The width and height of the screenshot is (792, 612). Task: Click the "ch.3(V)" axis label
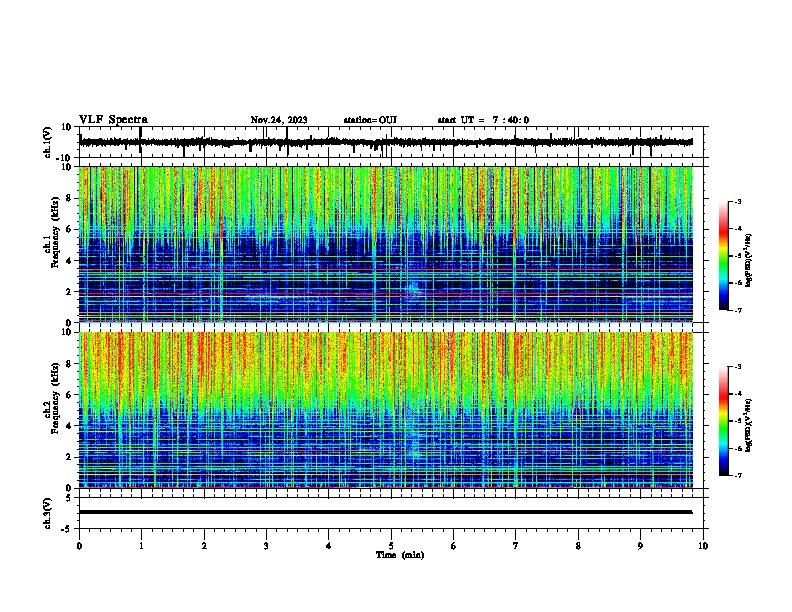click(48, 513)
